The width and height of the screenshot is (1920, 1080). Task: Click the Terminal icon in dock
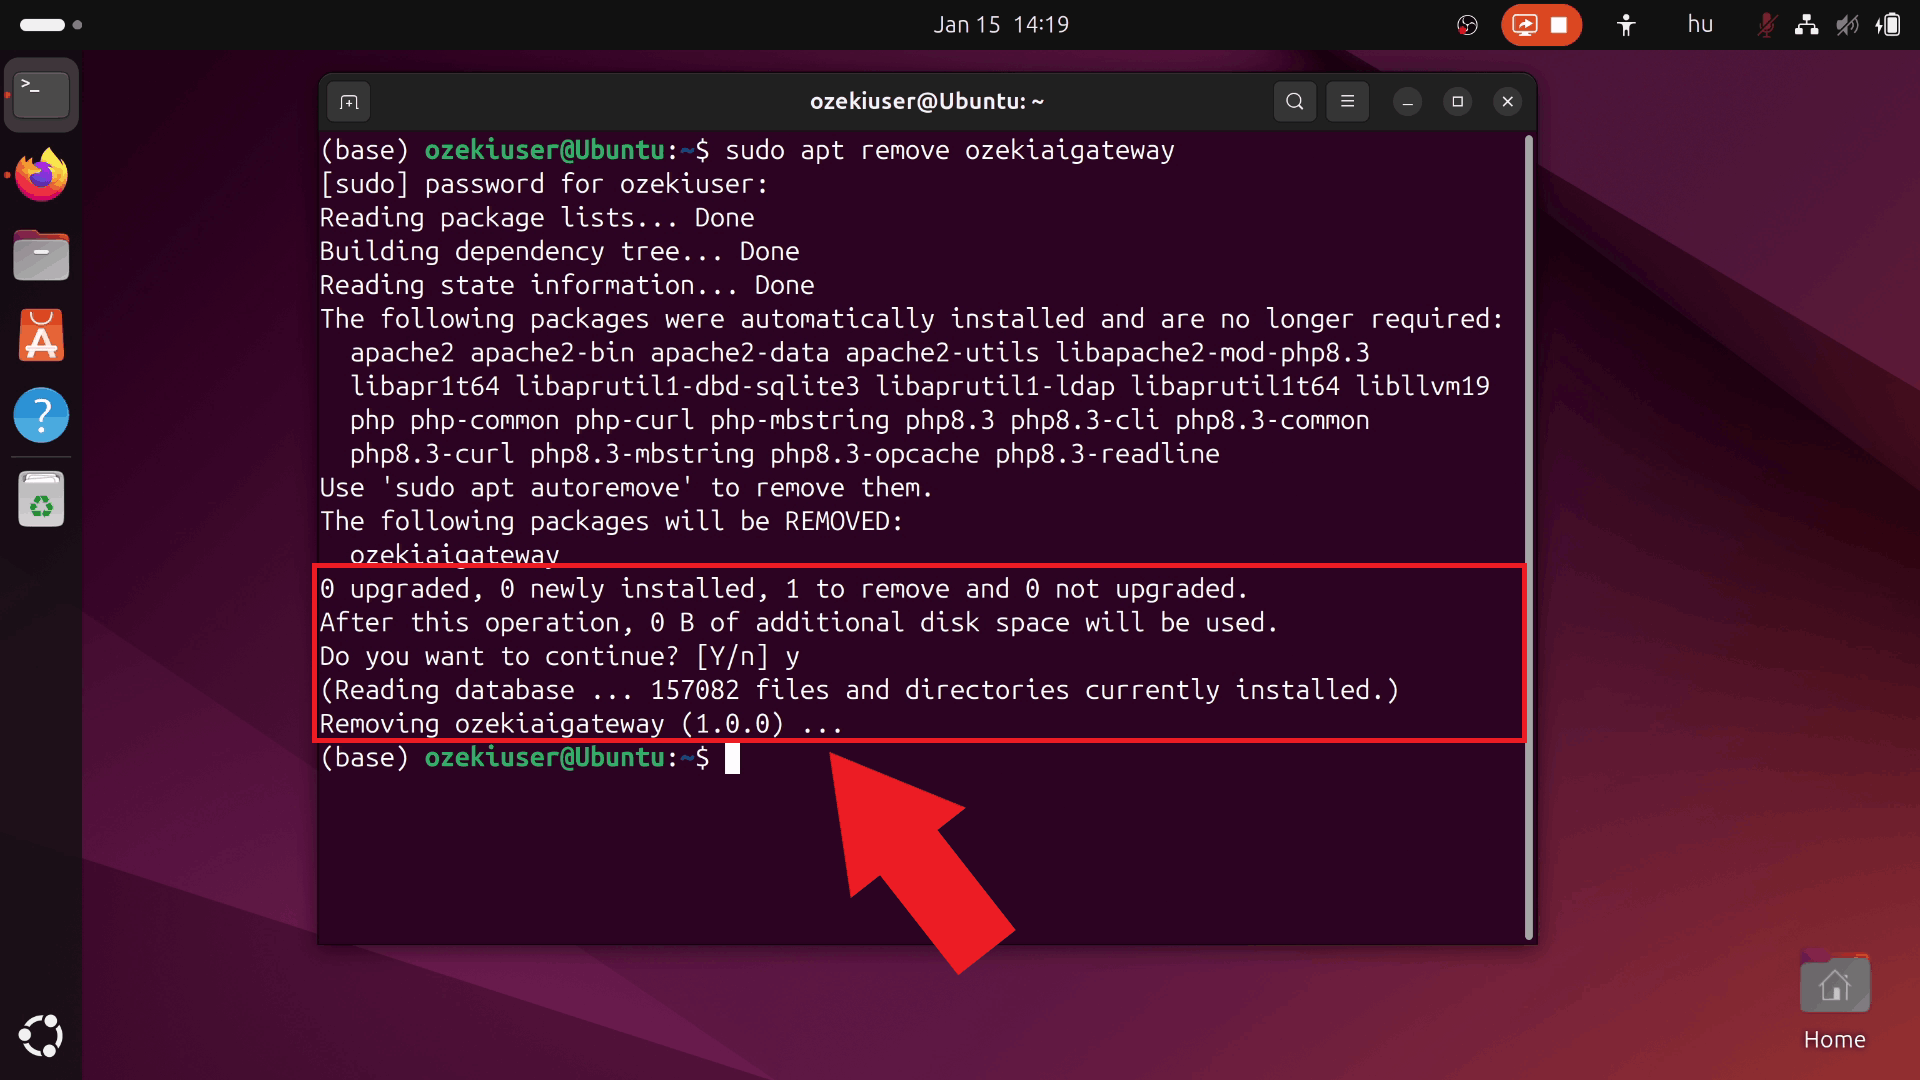(41, 96)
